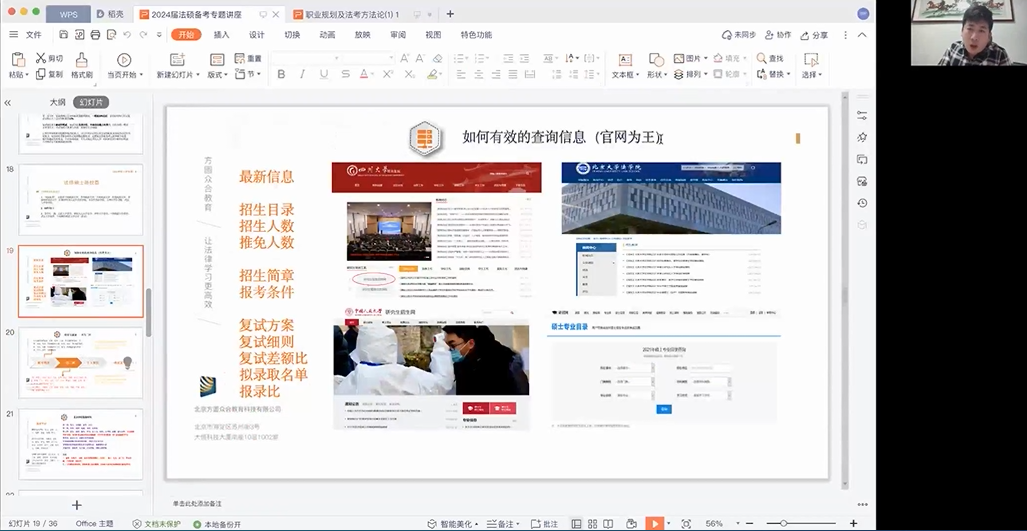Click the undo arrow in quick access bar
Image resolution: width=1027 pixels, height=531 pixels.
pyautogui.click(x=126, y=35)
